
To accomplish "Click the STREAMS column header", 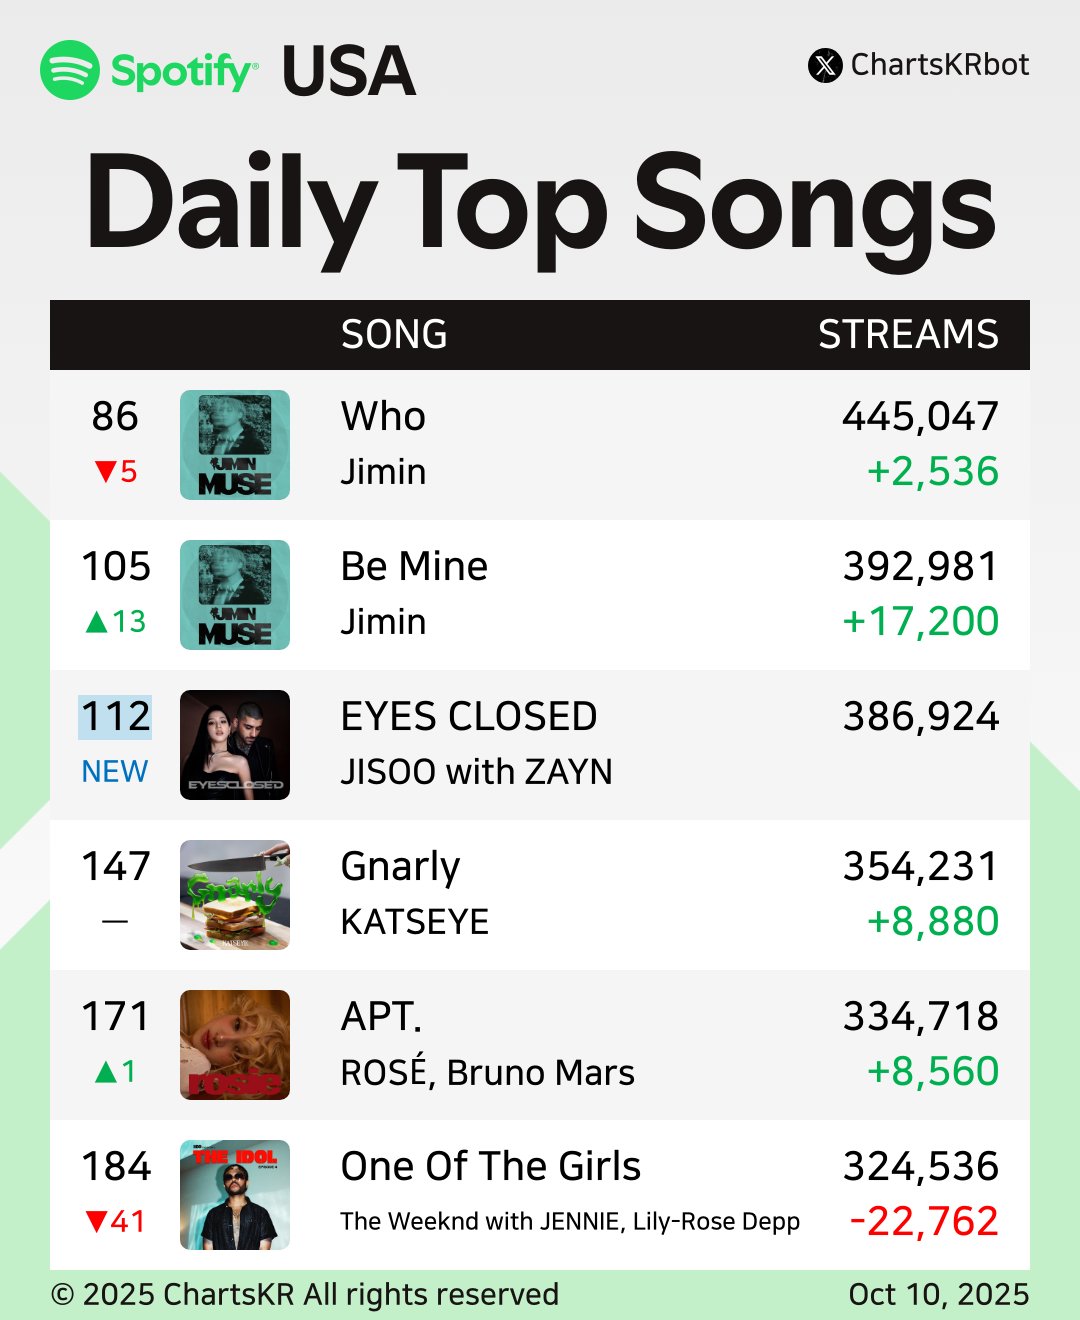I will click(908, 335).
